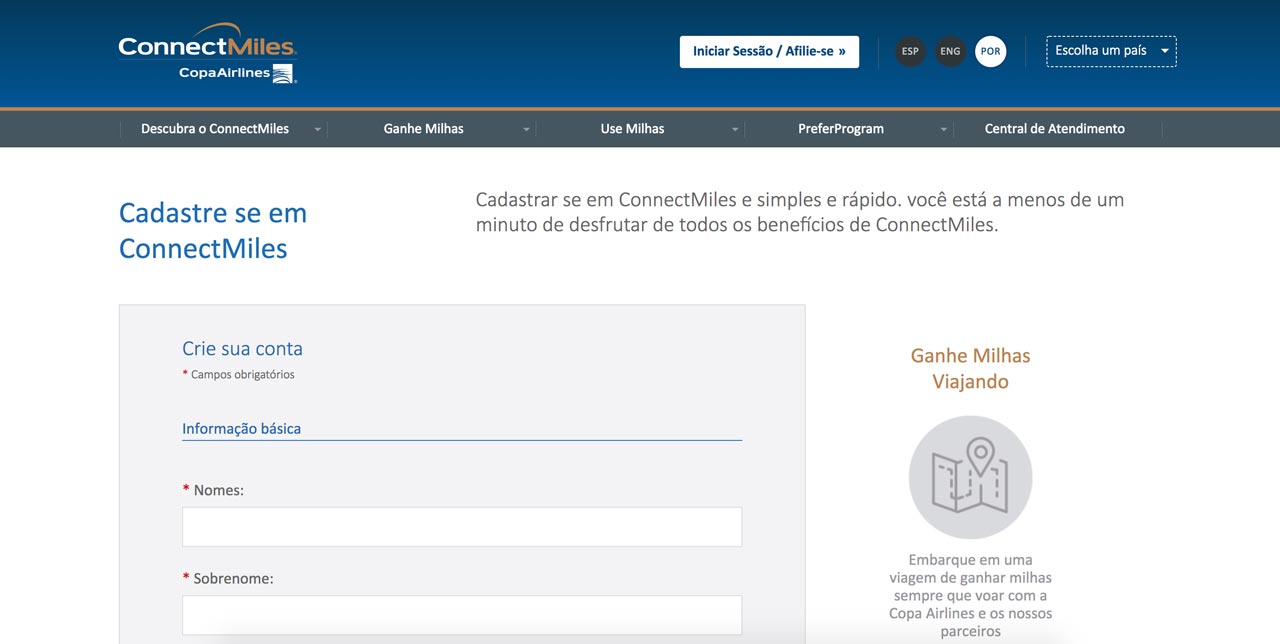Open the Ganhe Milhas menu
Viewport: 1280px width, 644px height.
[424, 129]
